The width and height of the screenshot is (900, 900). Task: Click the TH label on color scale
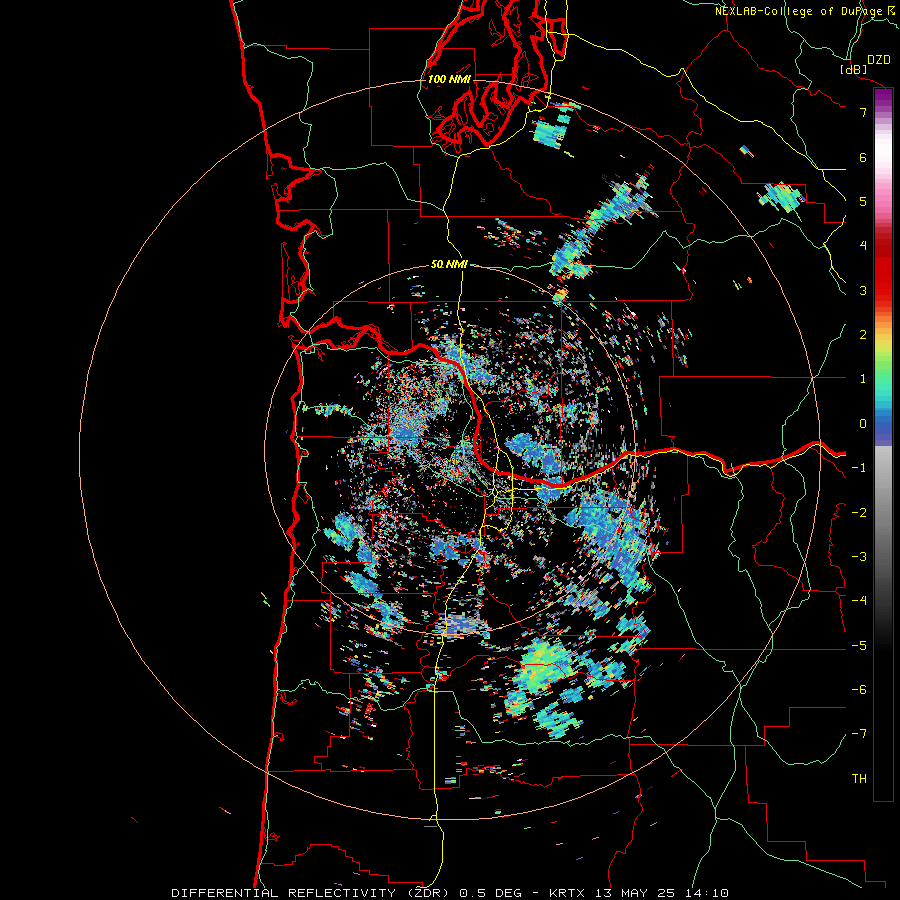tap(859, 779)
